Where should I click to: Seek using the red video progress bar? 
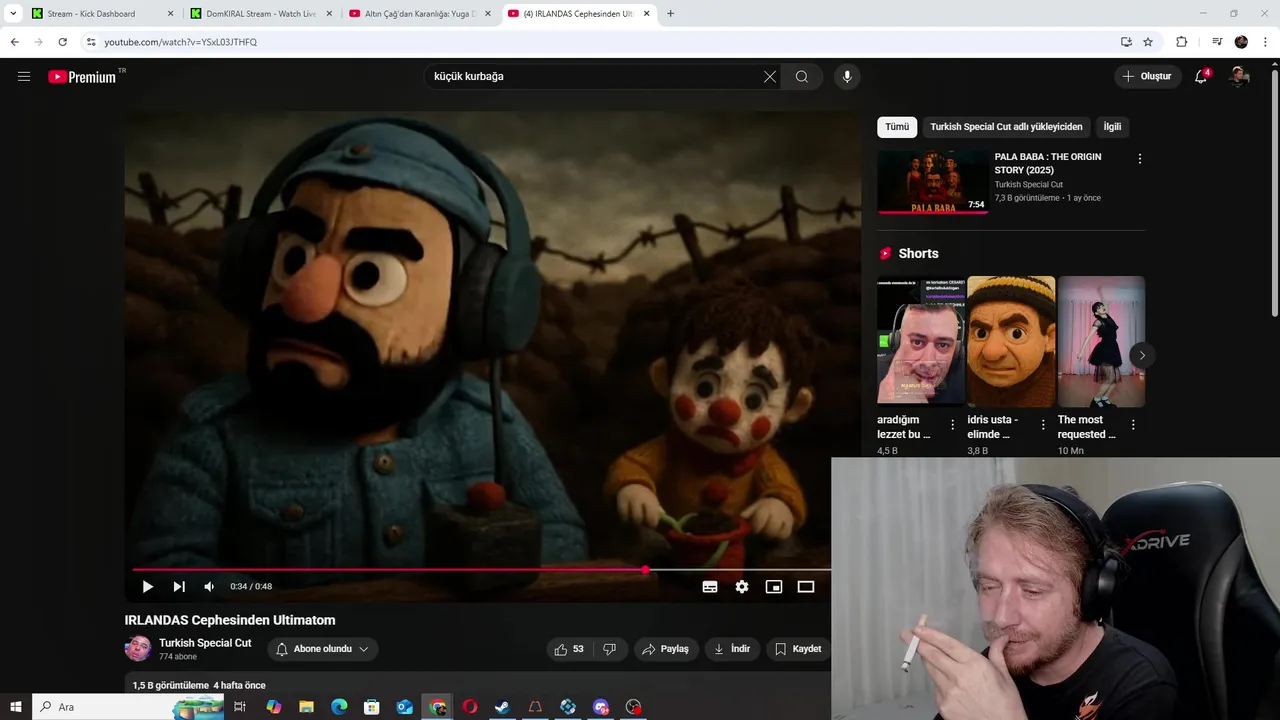coord(481,570)
